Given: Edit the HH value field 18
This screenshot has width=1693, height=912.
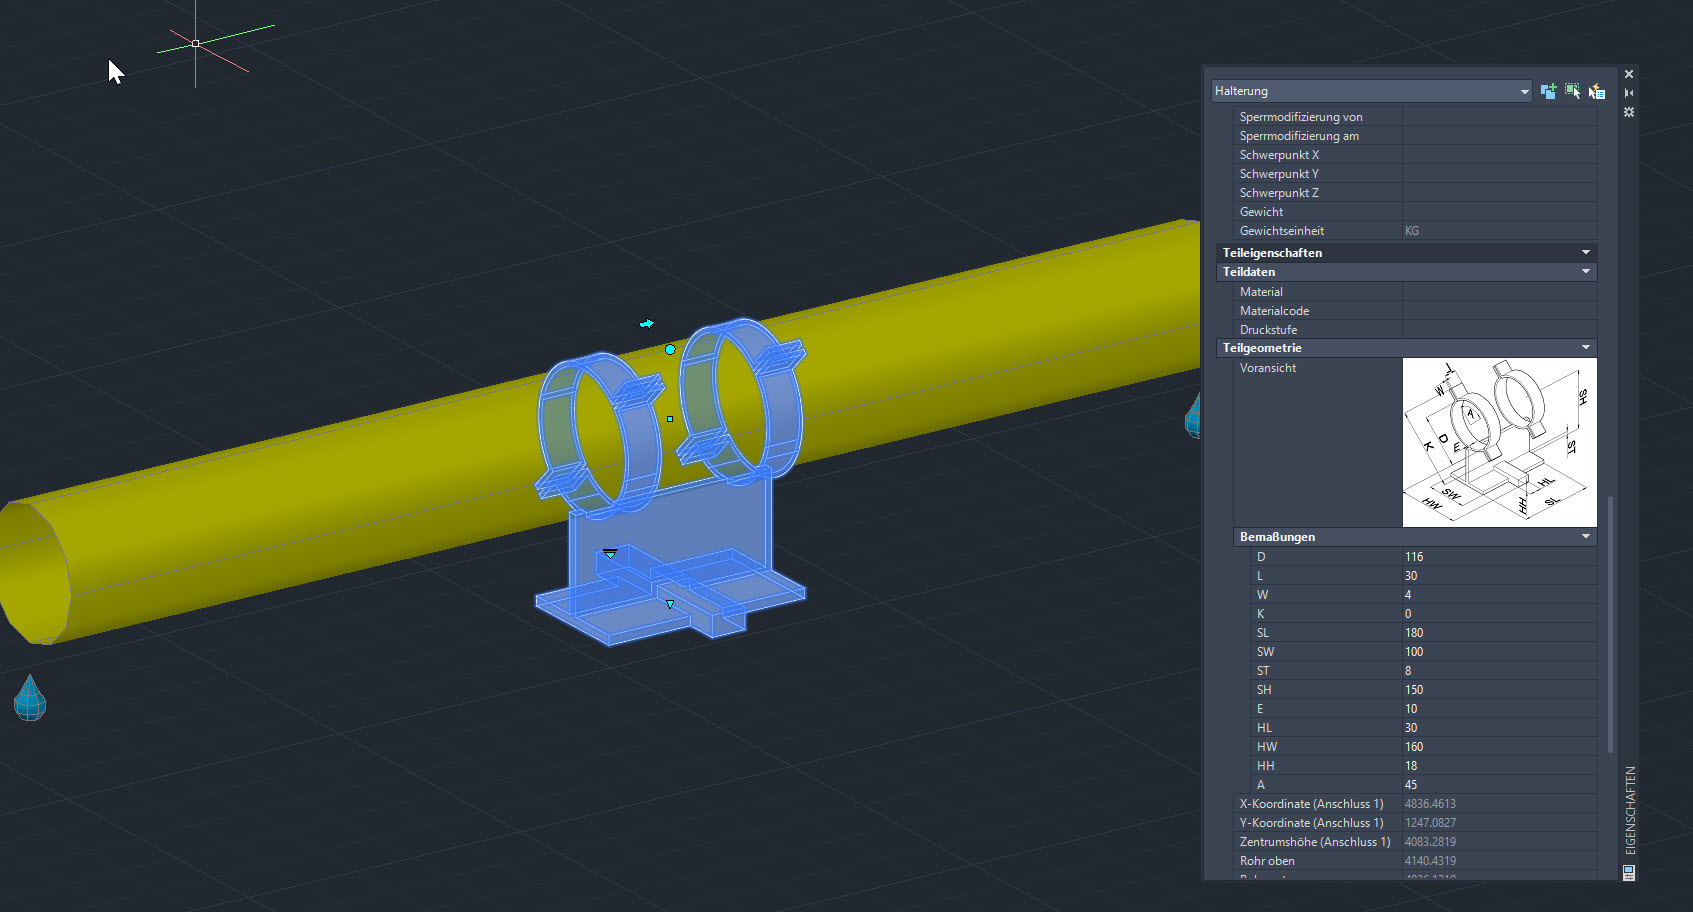Looking at the screenshot, I should [1499, 766].
